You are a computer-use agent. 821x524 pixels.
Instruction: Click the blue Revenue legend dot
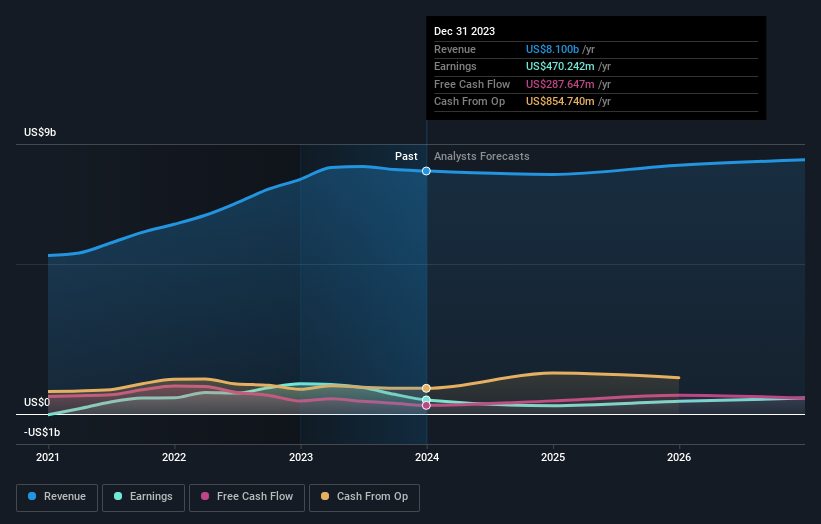[x=32, y=496]
